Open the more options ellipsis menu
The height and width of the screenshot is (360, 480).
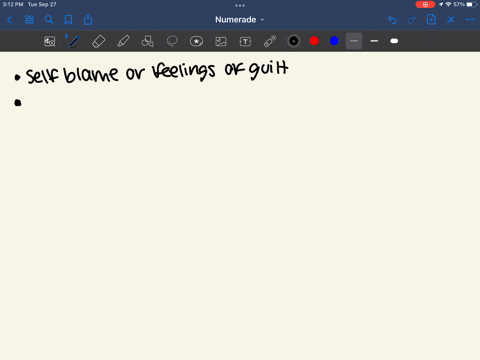pyautogui.click(x=470, y=20)
